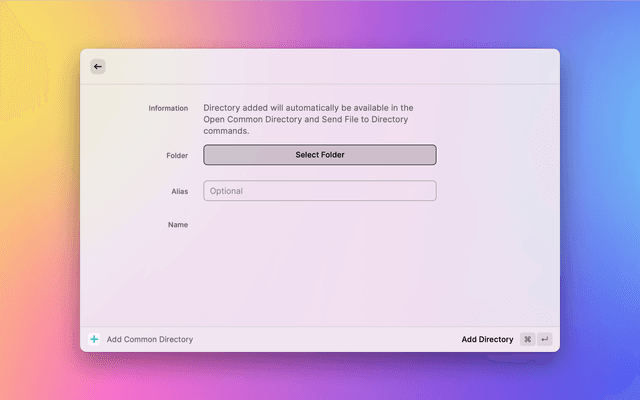Click the Command key symbol icon

tap(527, 339)
